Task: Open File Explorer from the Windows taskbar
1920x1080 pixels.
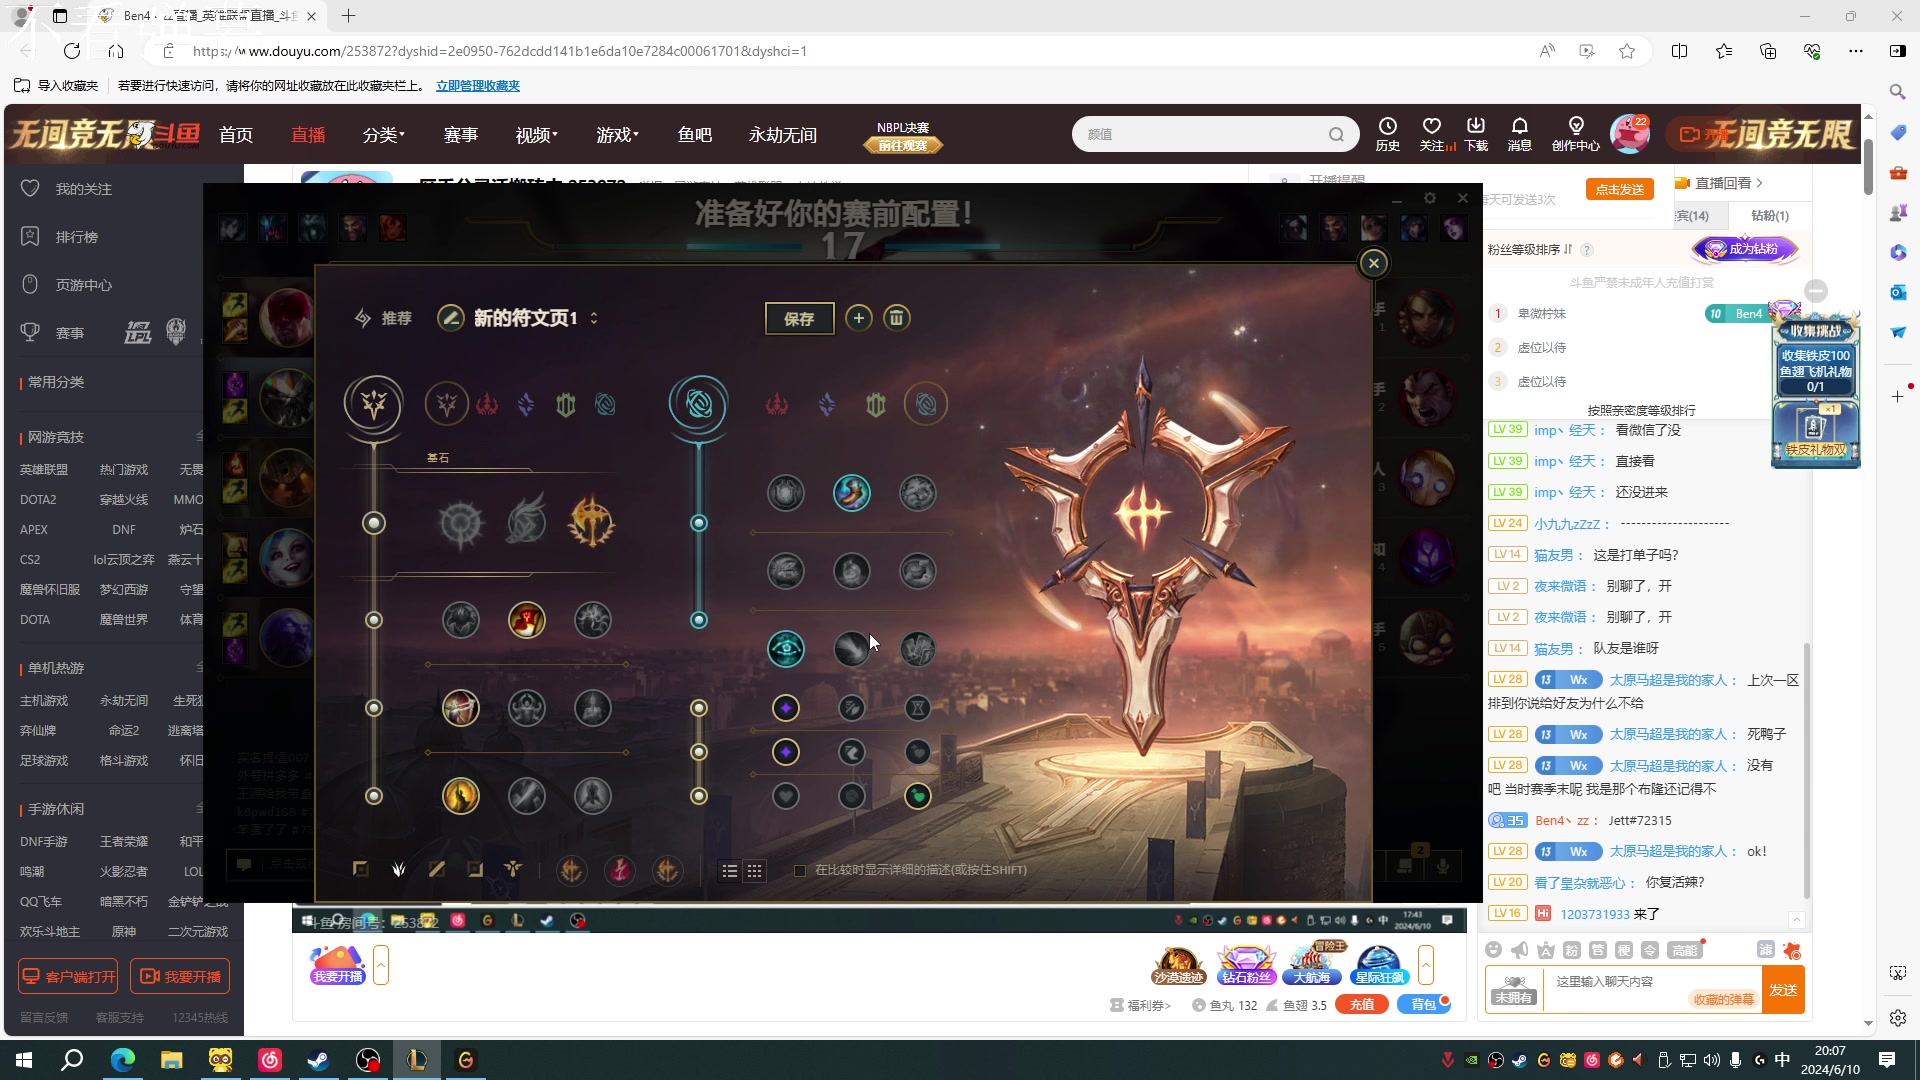Action: click(172, 1060)
